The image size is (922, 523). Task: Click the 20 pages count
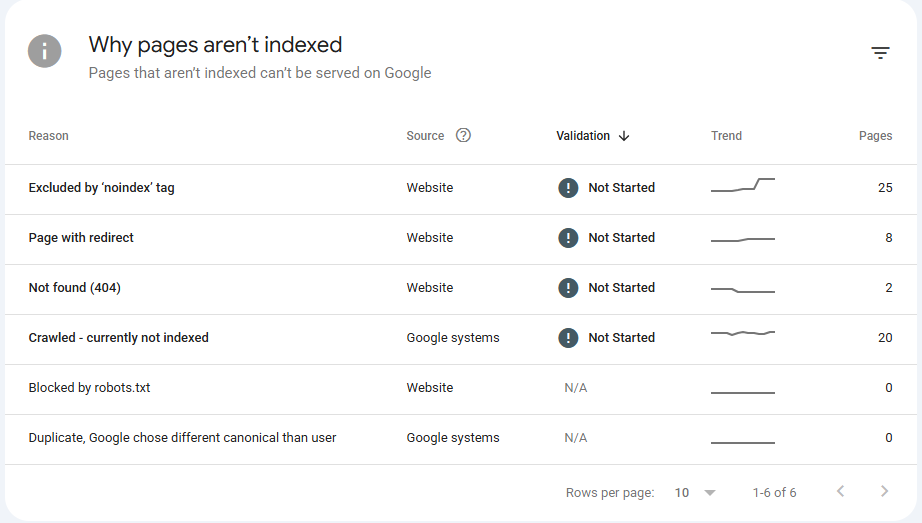click(x=885, y=338)
